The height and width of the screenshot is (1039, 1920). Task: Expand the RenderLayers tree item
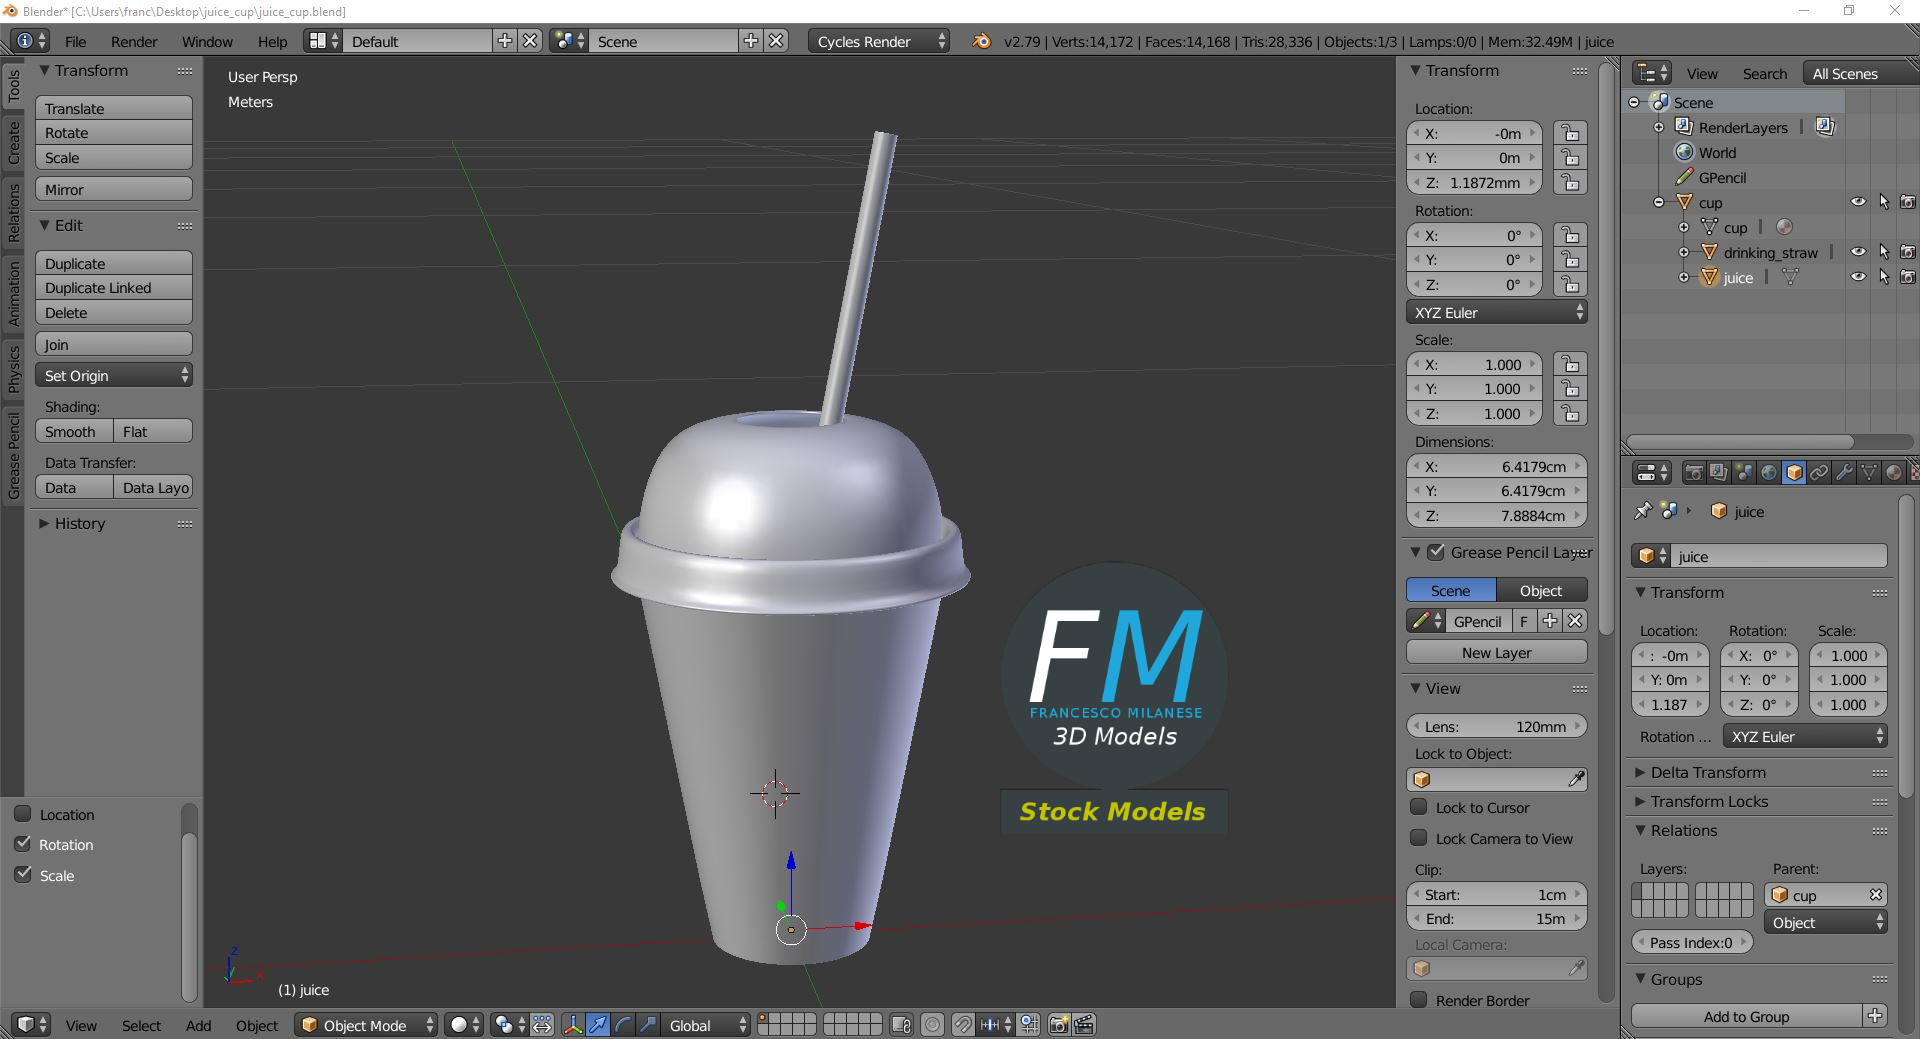coord(1659,127)
